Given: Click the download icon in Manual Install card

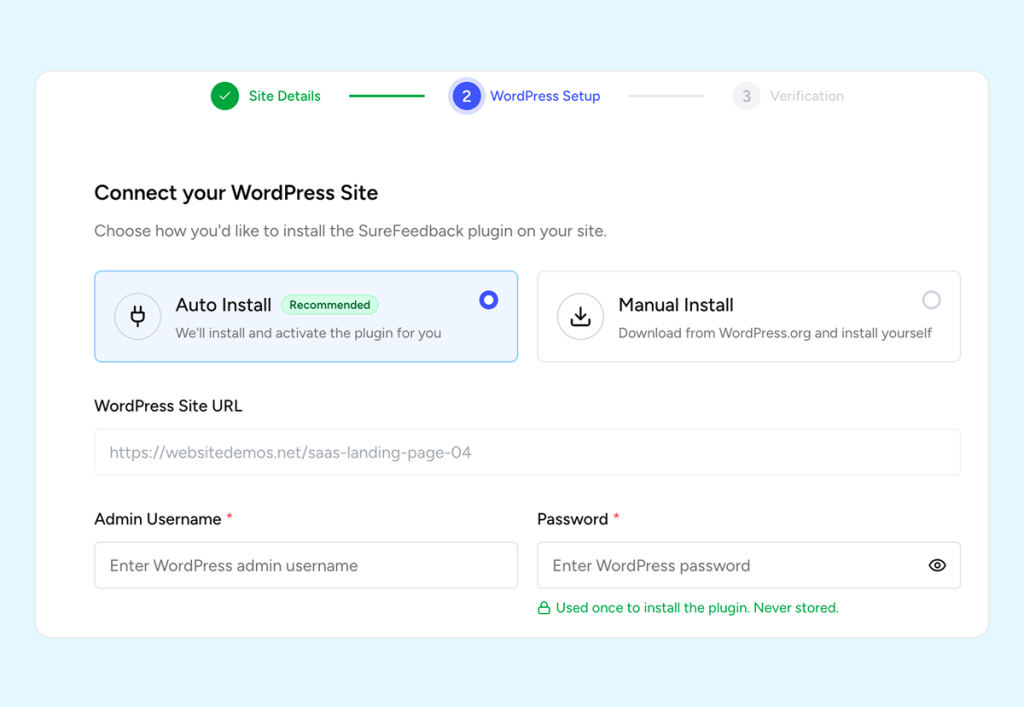Looking at the screenshot, I should click(x=580, y=316).
